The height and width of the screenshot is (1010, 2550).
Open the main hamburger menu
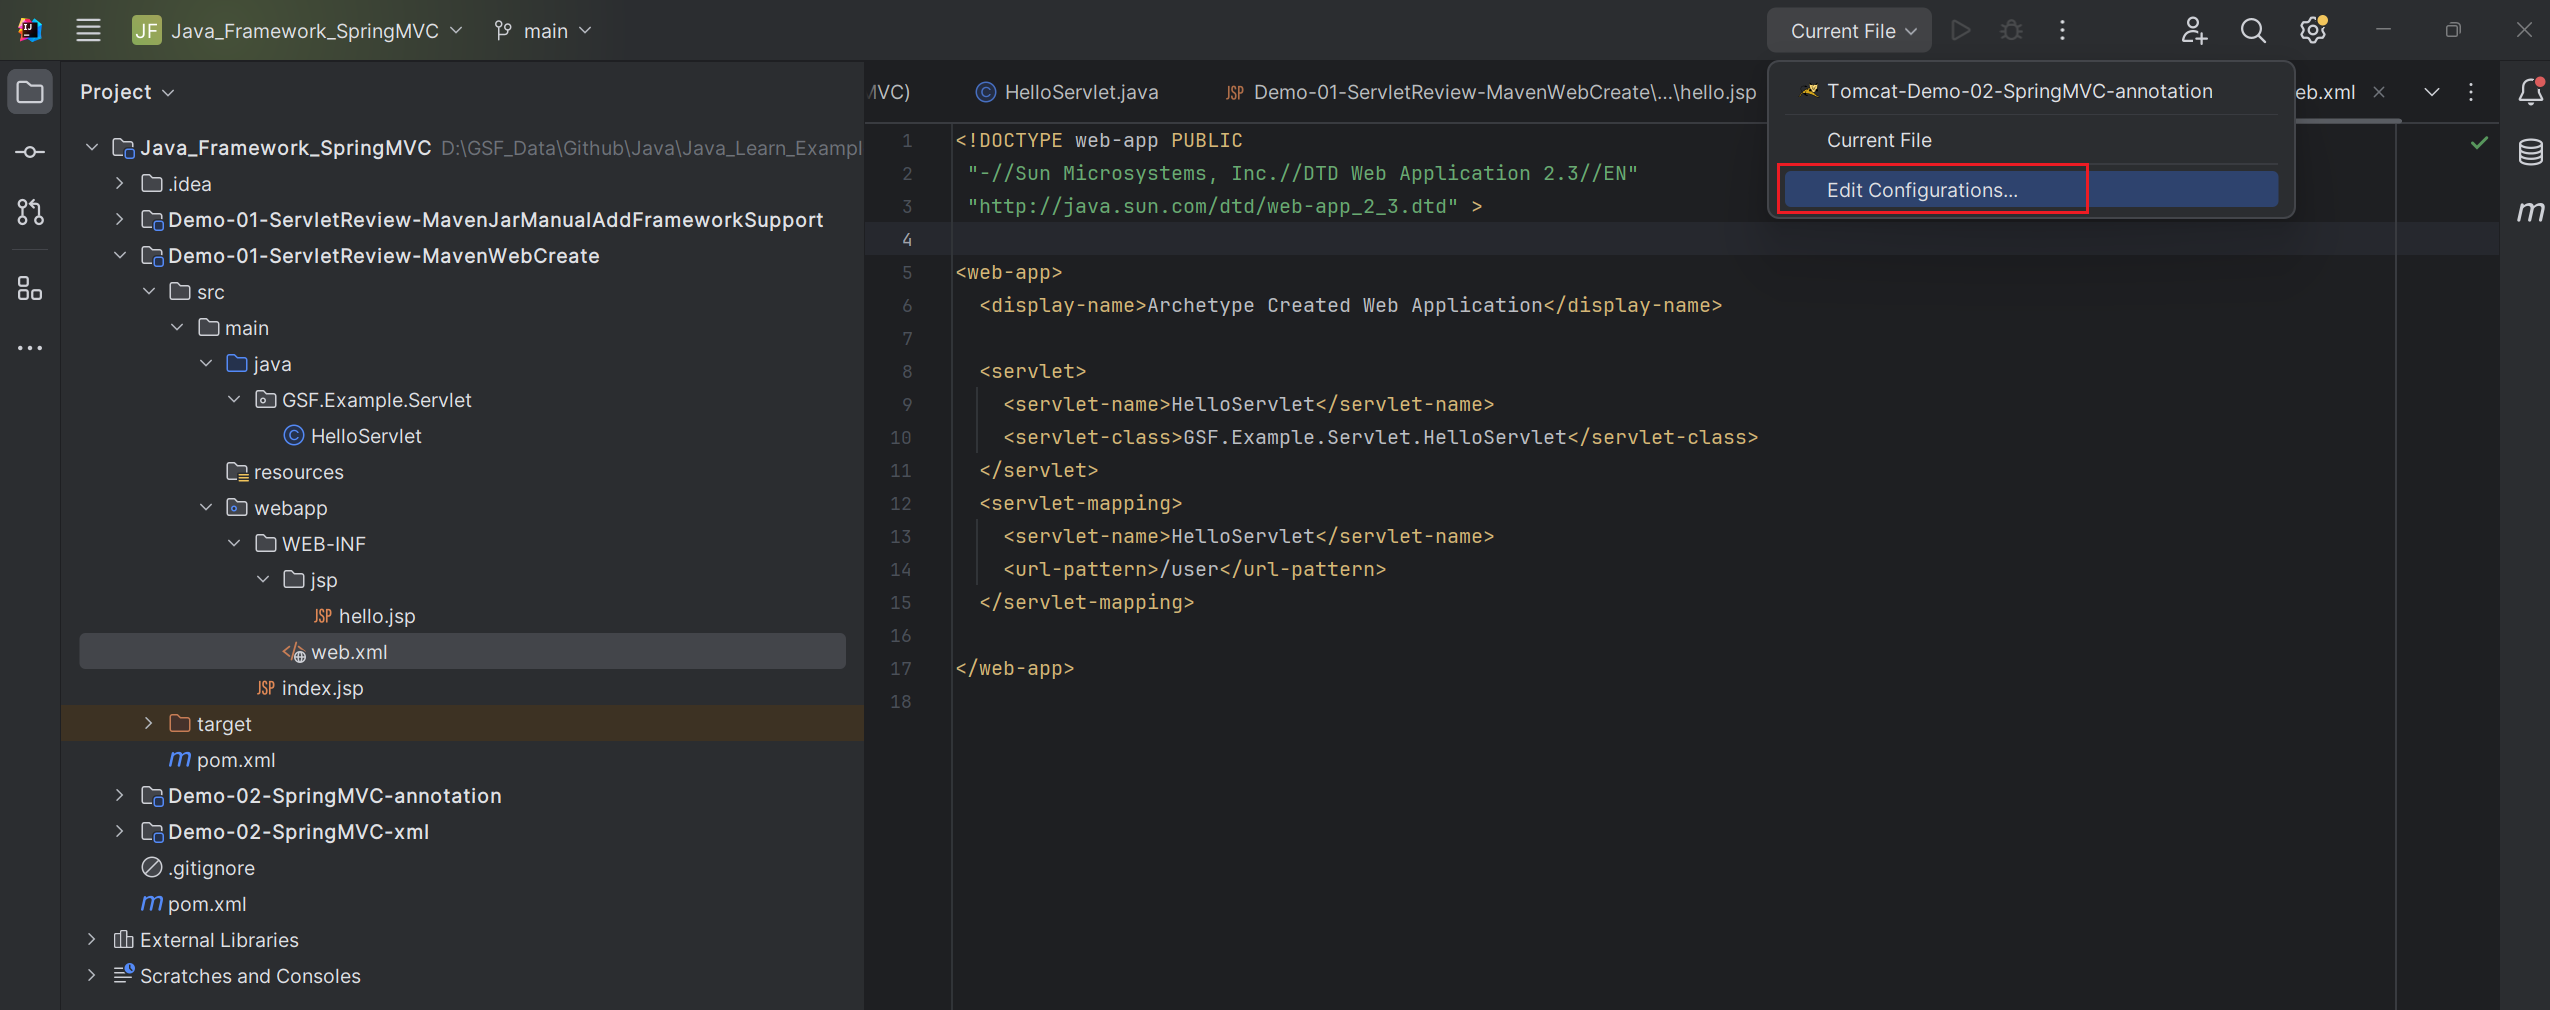pos(88,30)
